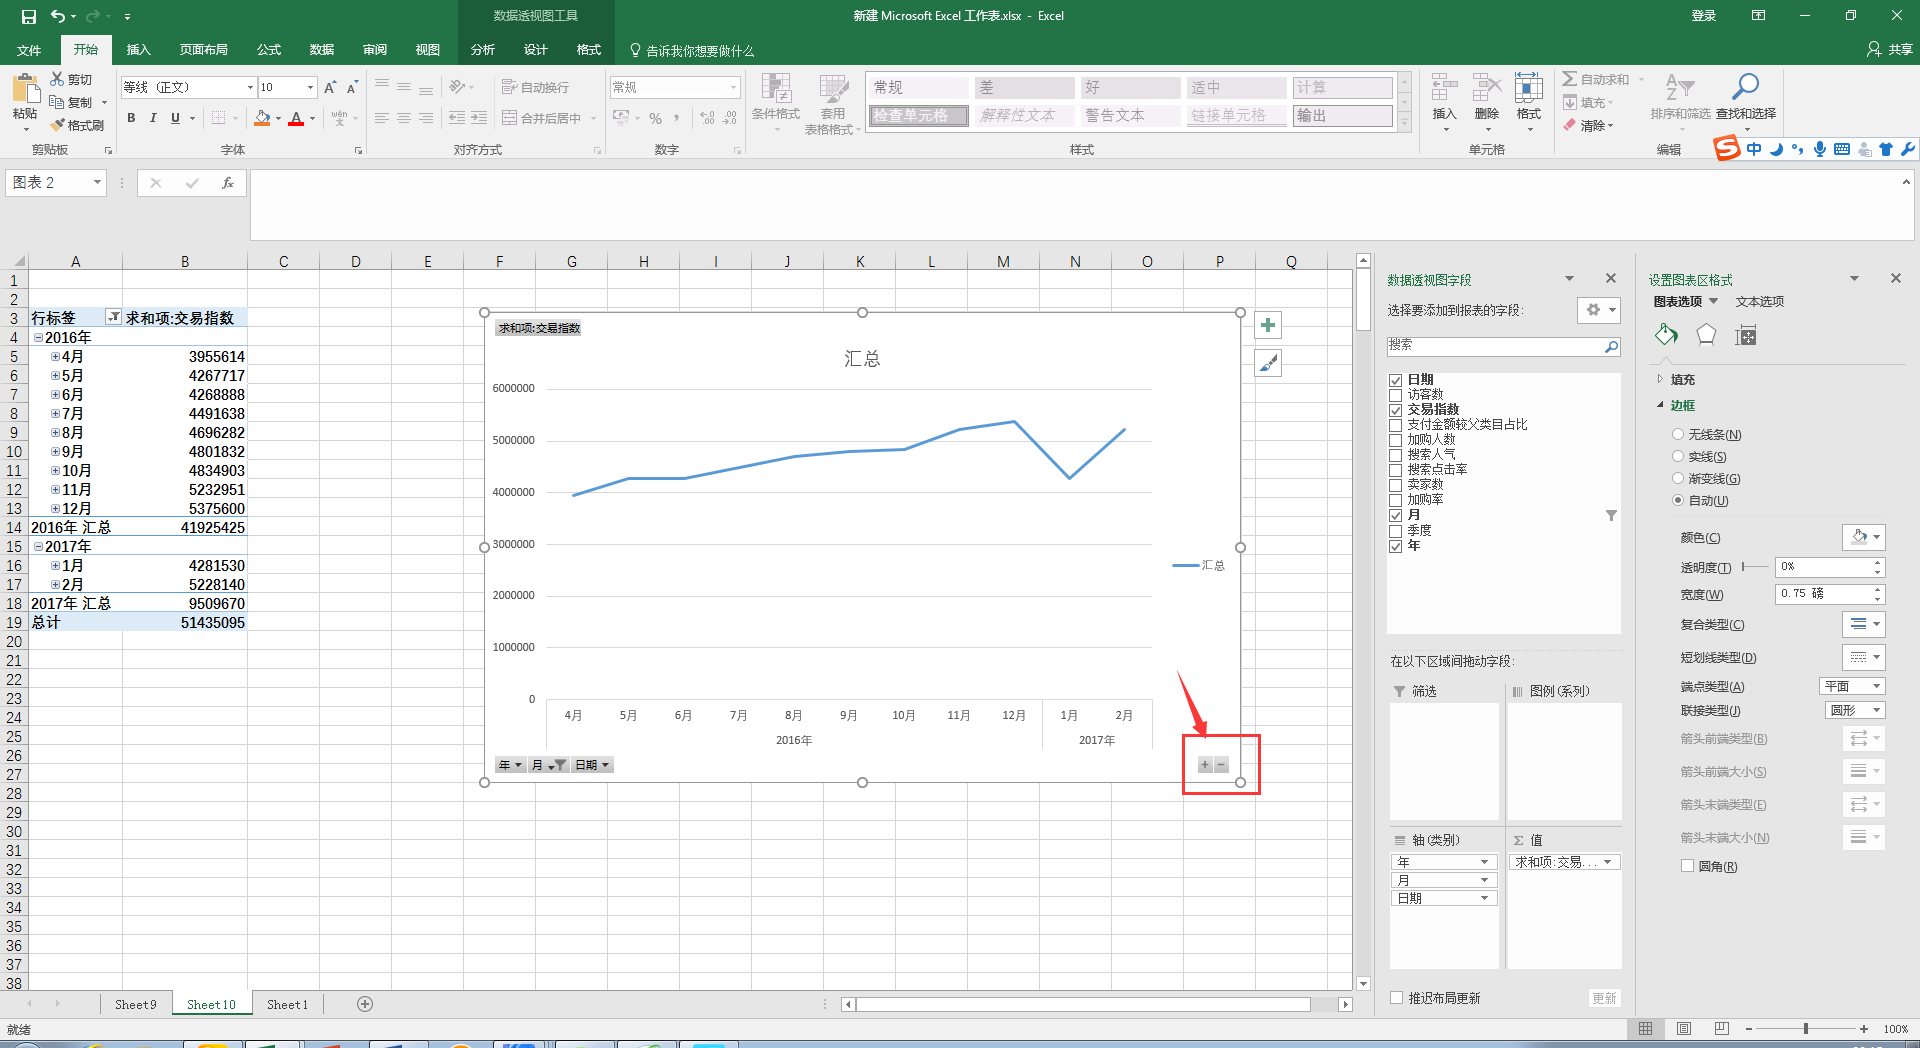
Task: Select the Effects pentagon icon
Action: (1706, 336)
